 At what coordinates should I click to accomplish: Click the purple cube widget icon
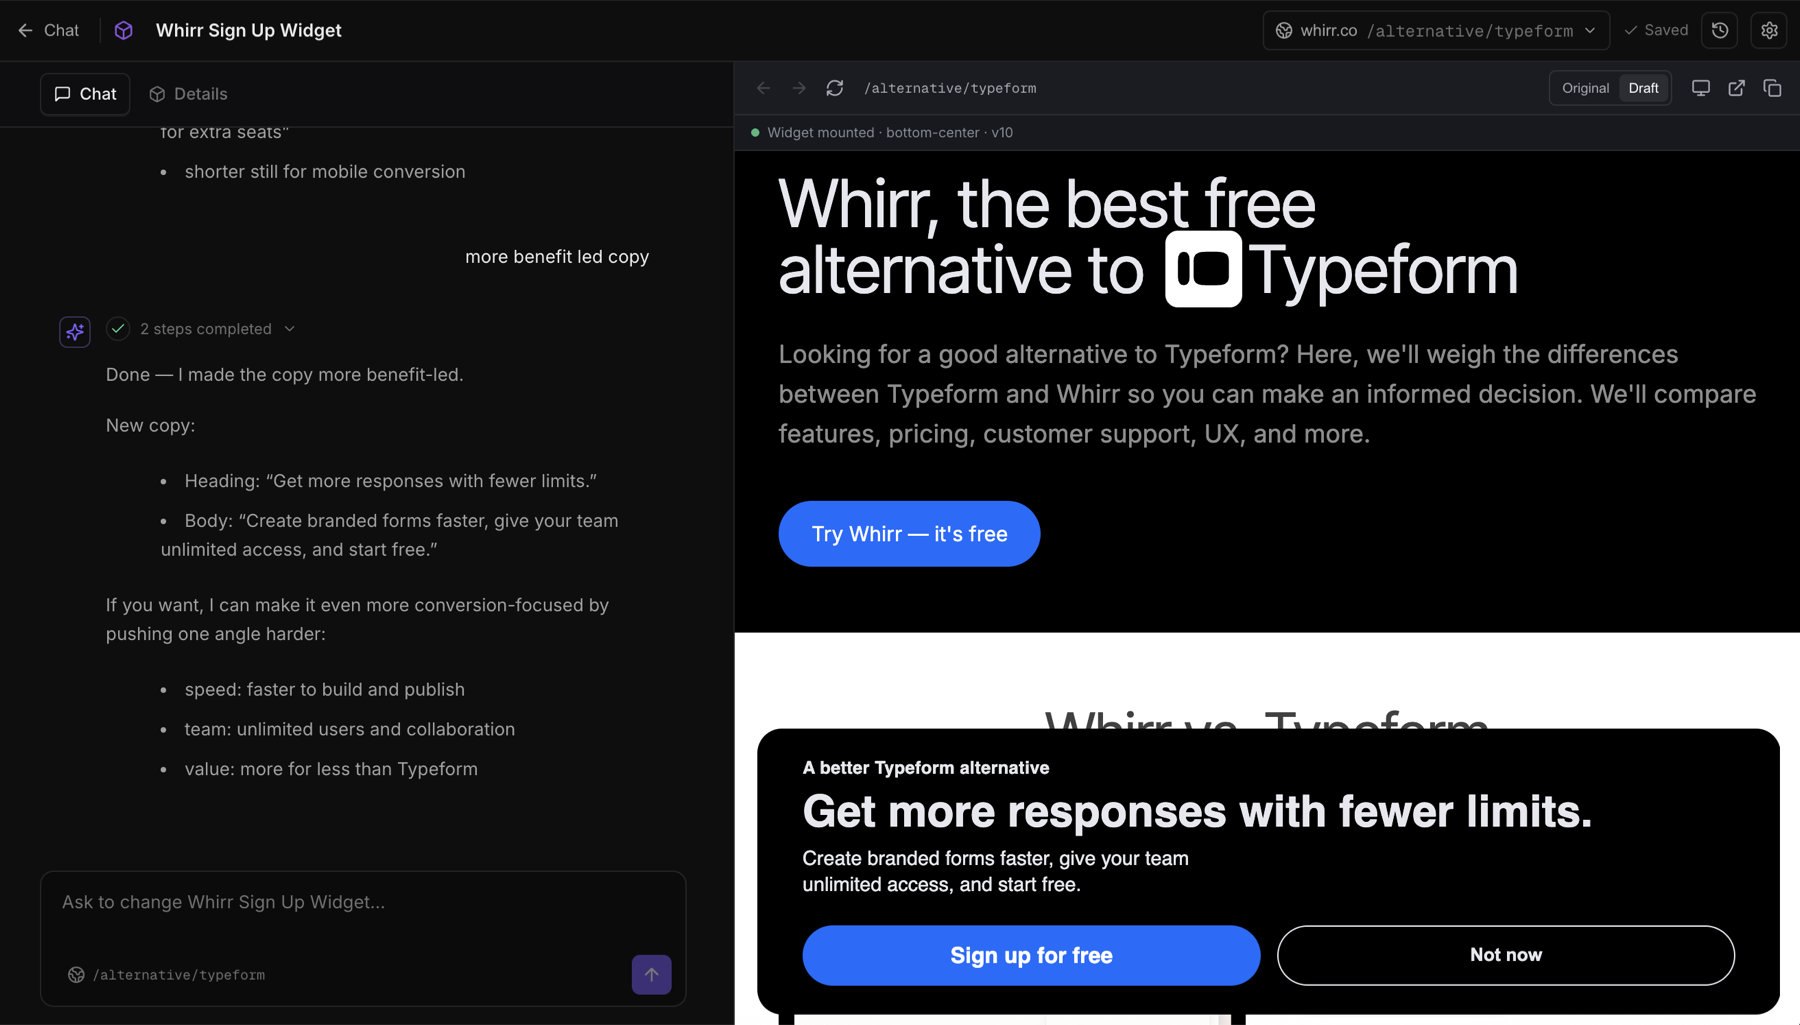(x=124, y=31)
